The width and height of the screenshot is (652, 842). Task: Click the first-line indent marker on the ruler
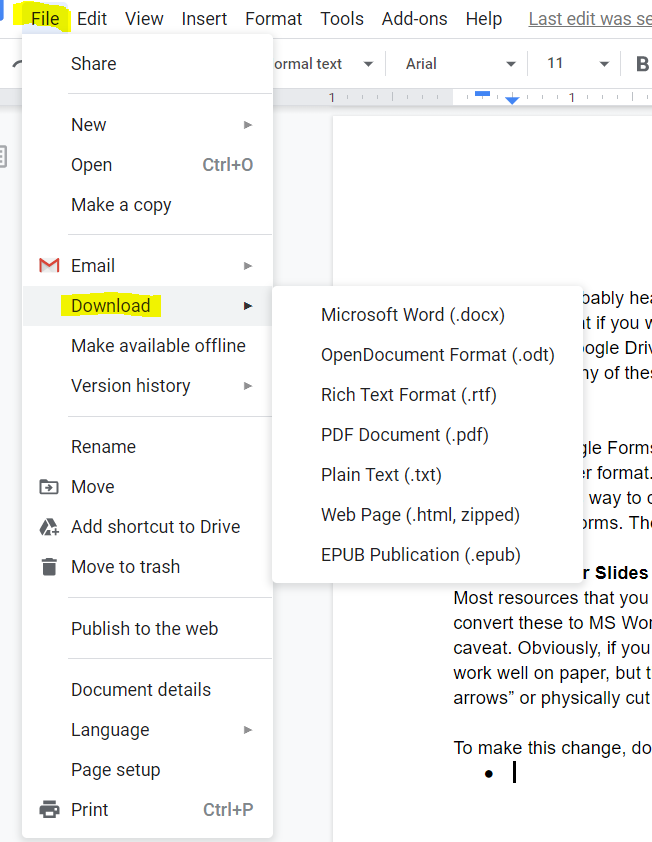482,94
